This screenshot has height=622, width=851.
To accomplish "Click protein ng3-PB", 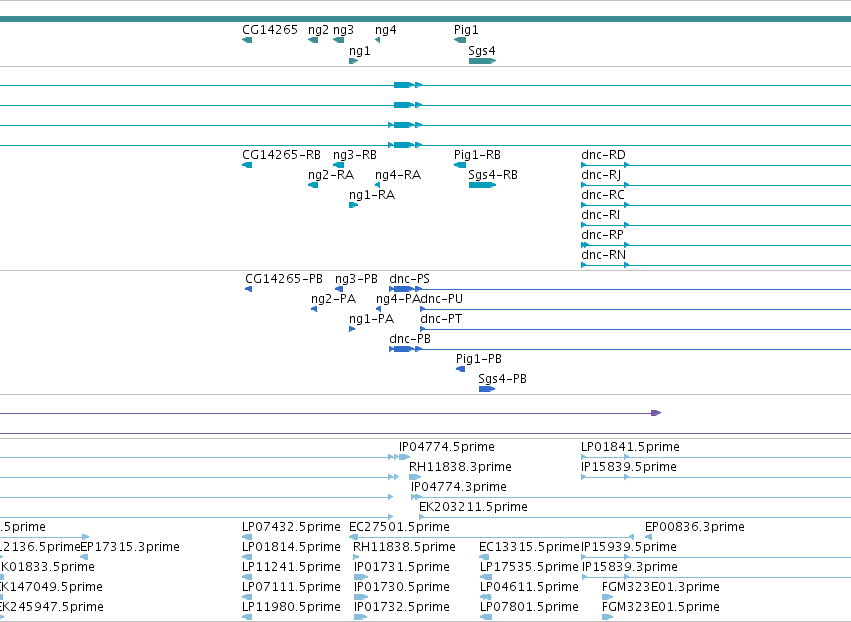I will point(356,279).
